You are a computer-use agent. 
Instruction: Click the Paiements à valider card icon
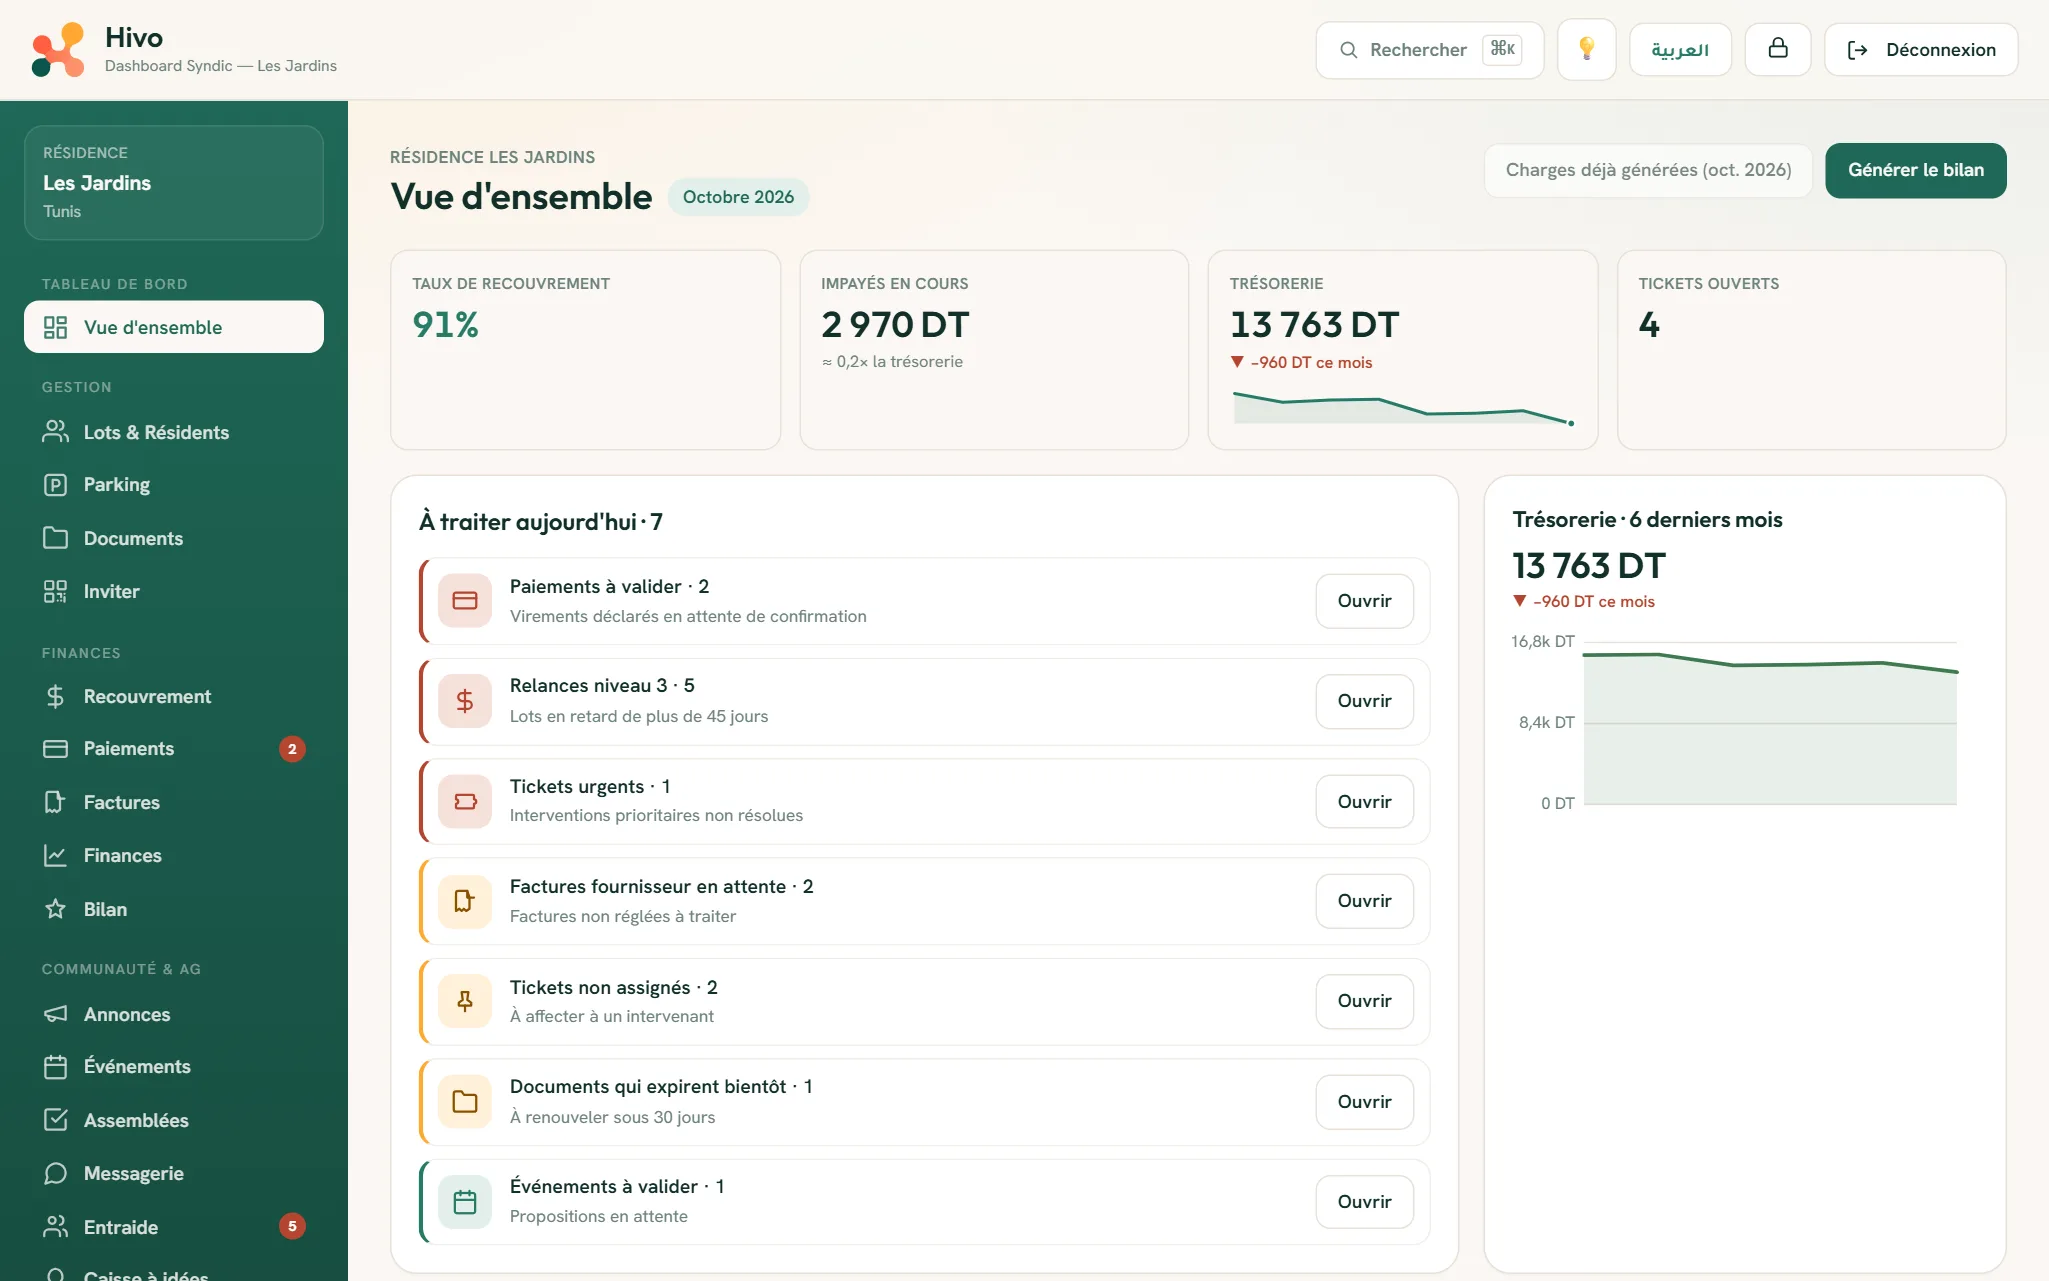[465, 601]
